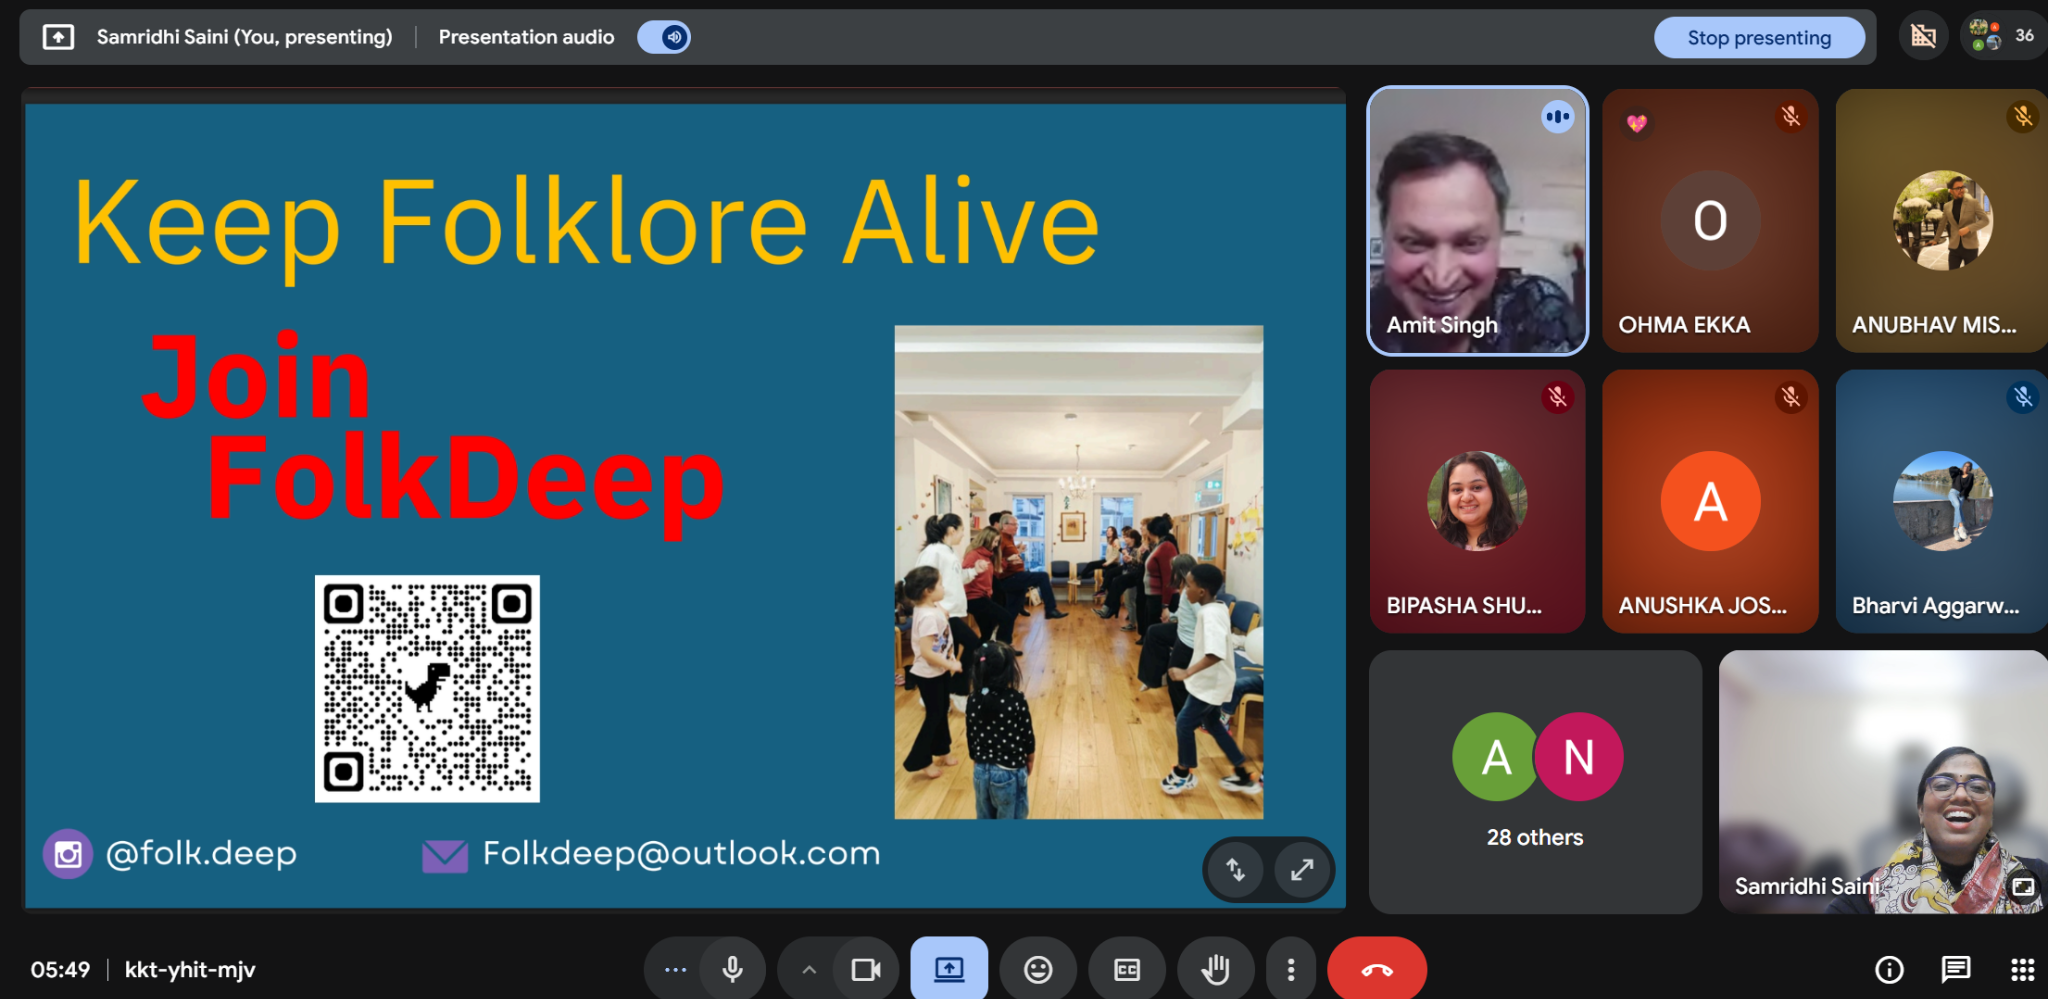
Task: Open participants list showing 36 people
Action: [x=2004, y=36]
